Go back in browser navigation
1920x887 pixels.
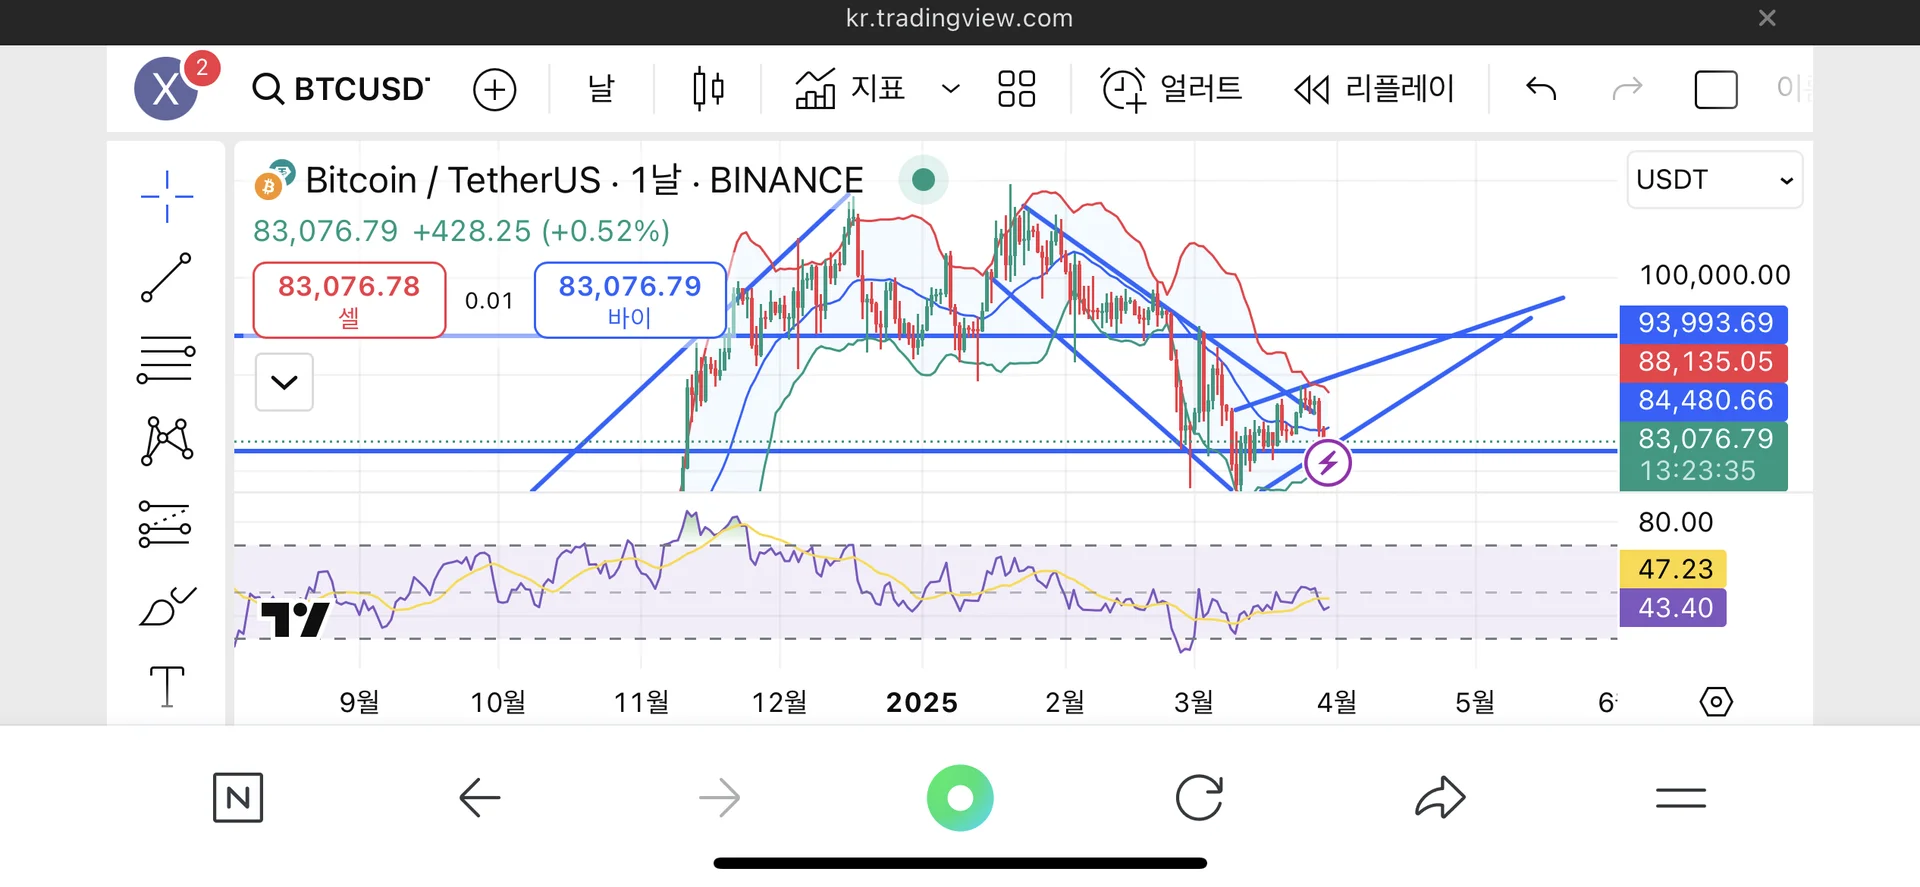coord(479,798)
